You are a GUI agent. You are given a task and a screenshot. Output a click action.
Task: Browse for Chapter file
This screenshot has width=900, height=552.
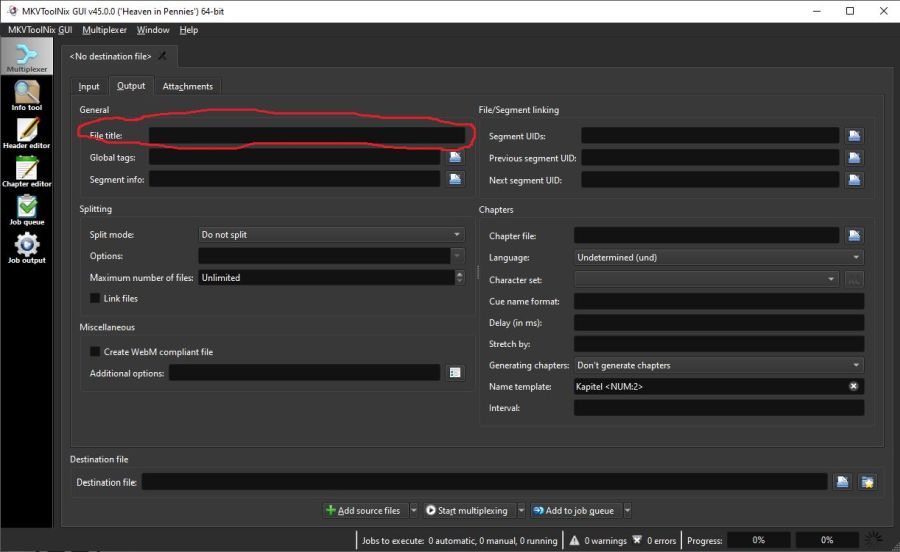click(854, 235)
